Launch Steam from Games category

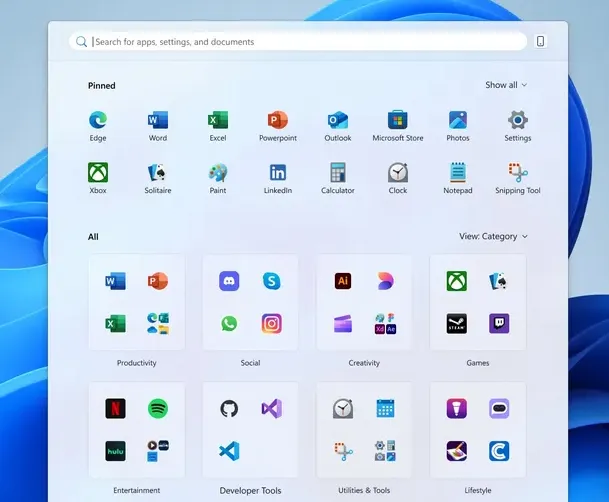[x=457, y=323]
